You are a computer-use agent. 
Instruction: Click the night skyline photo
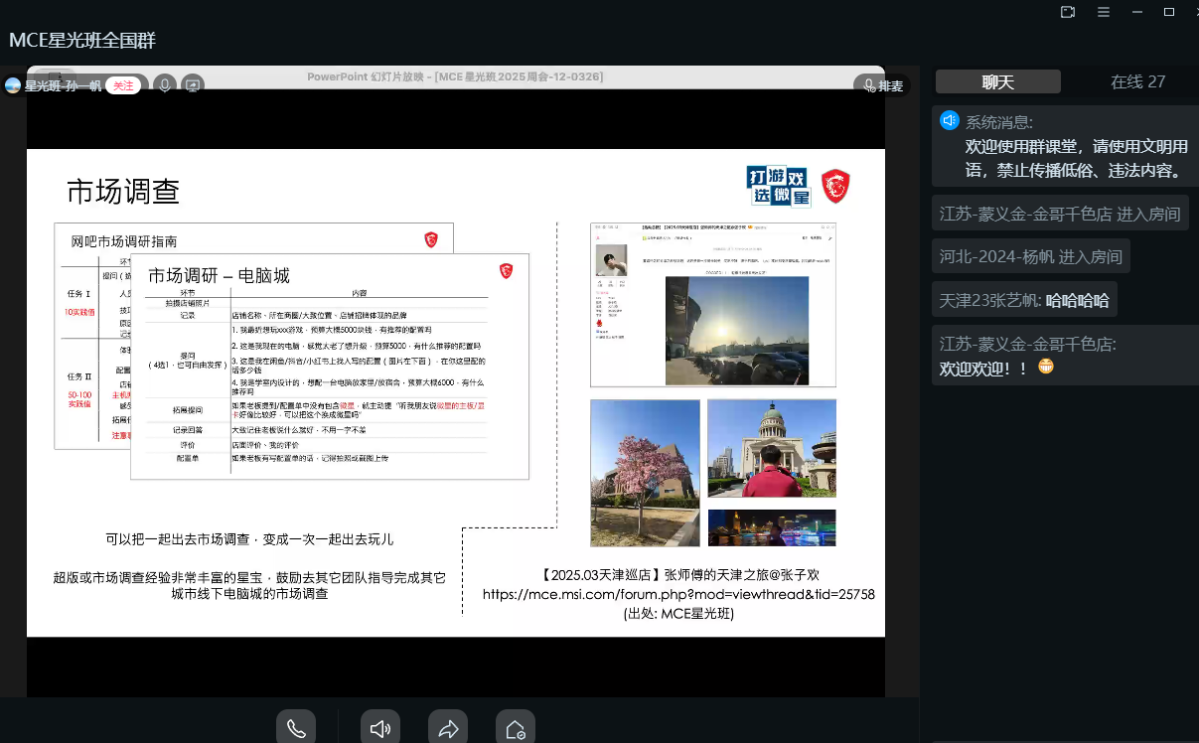point(772,527)
